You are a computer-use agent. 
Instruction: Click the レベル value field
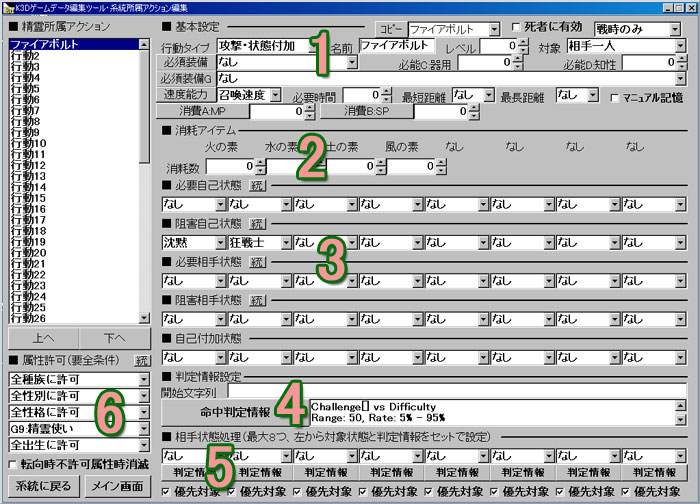point(500,46)
